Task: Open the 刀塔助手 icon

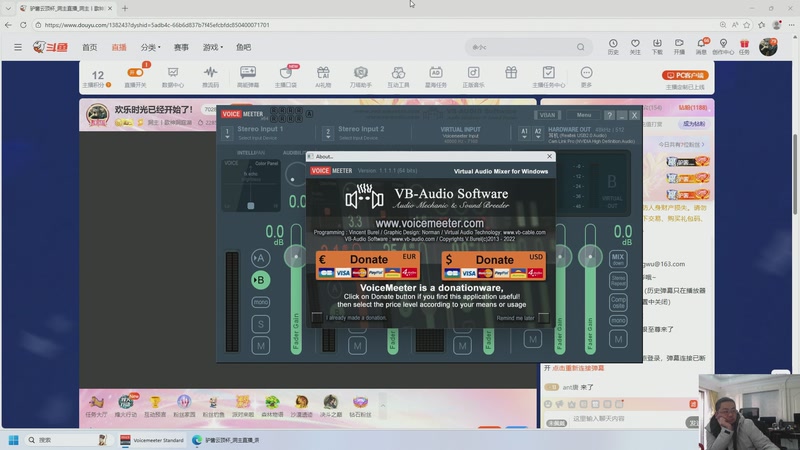Action: click(361, 77)
